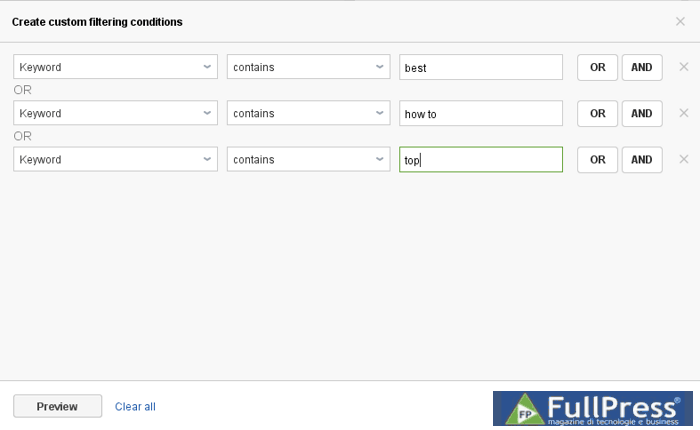Add OR condition after 'how to' row
Image resolution: width=700 pixels, height=430 pixels.
click(x=597, y=113)
